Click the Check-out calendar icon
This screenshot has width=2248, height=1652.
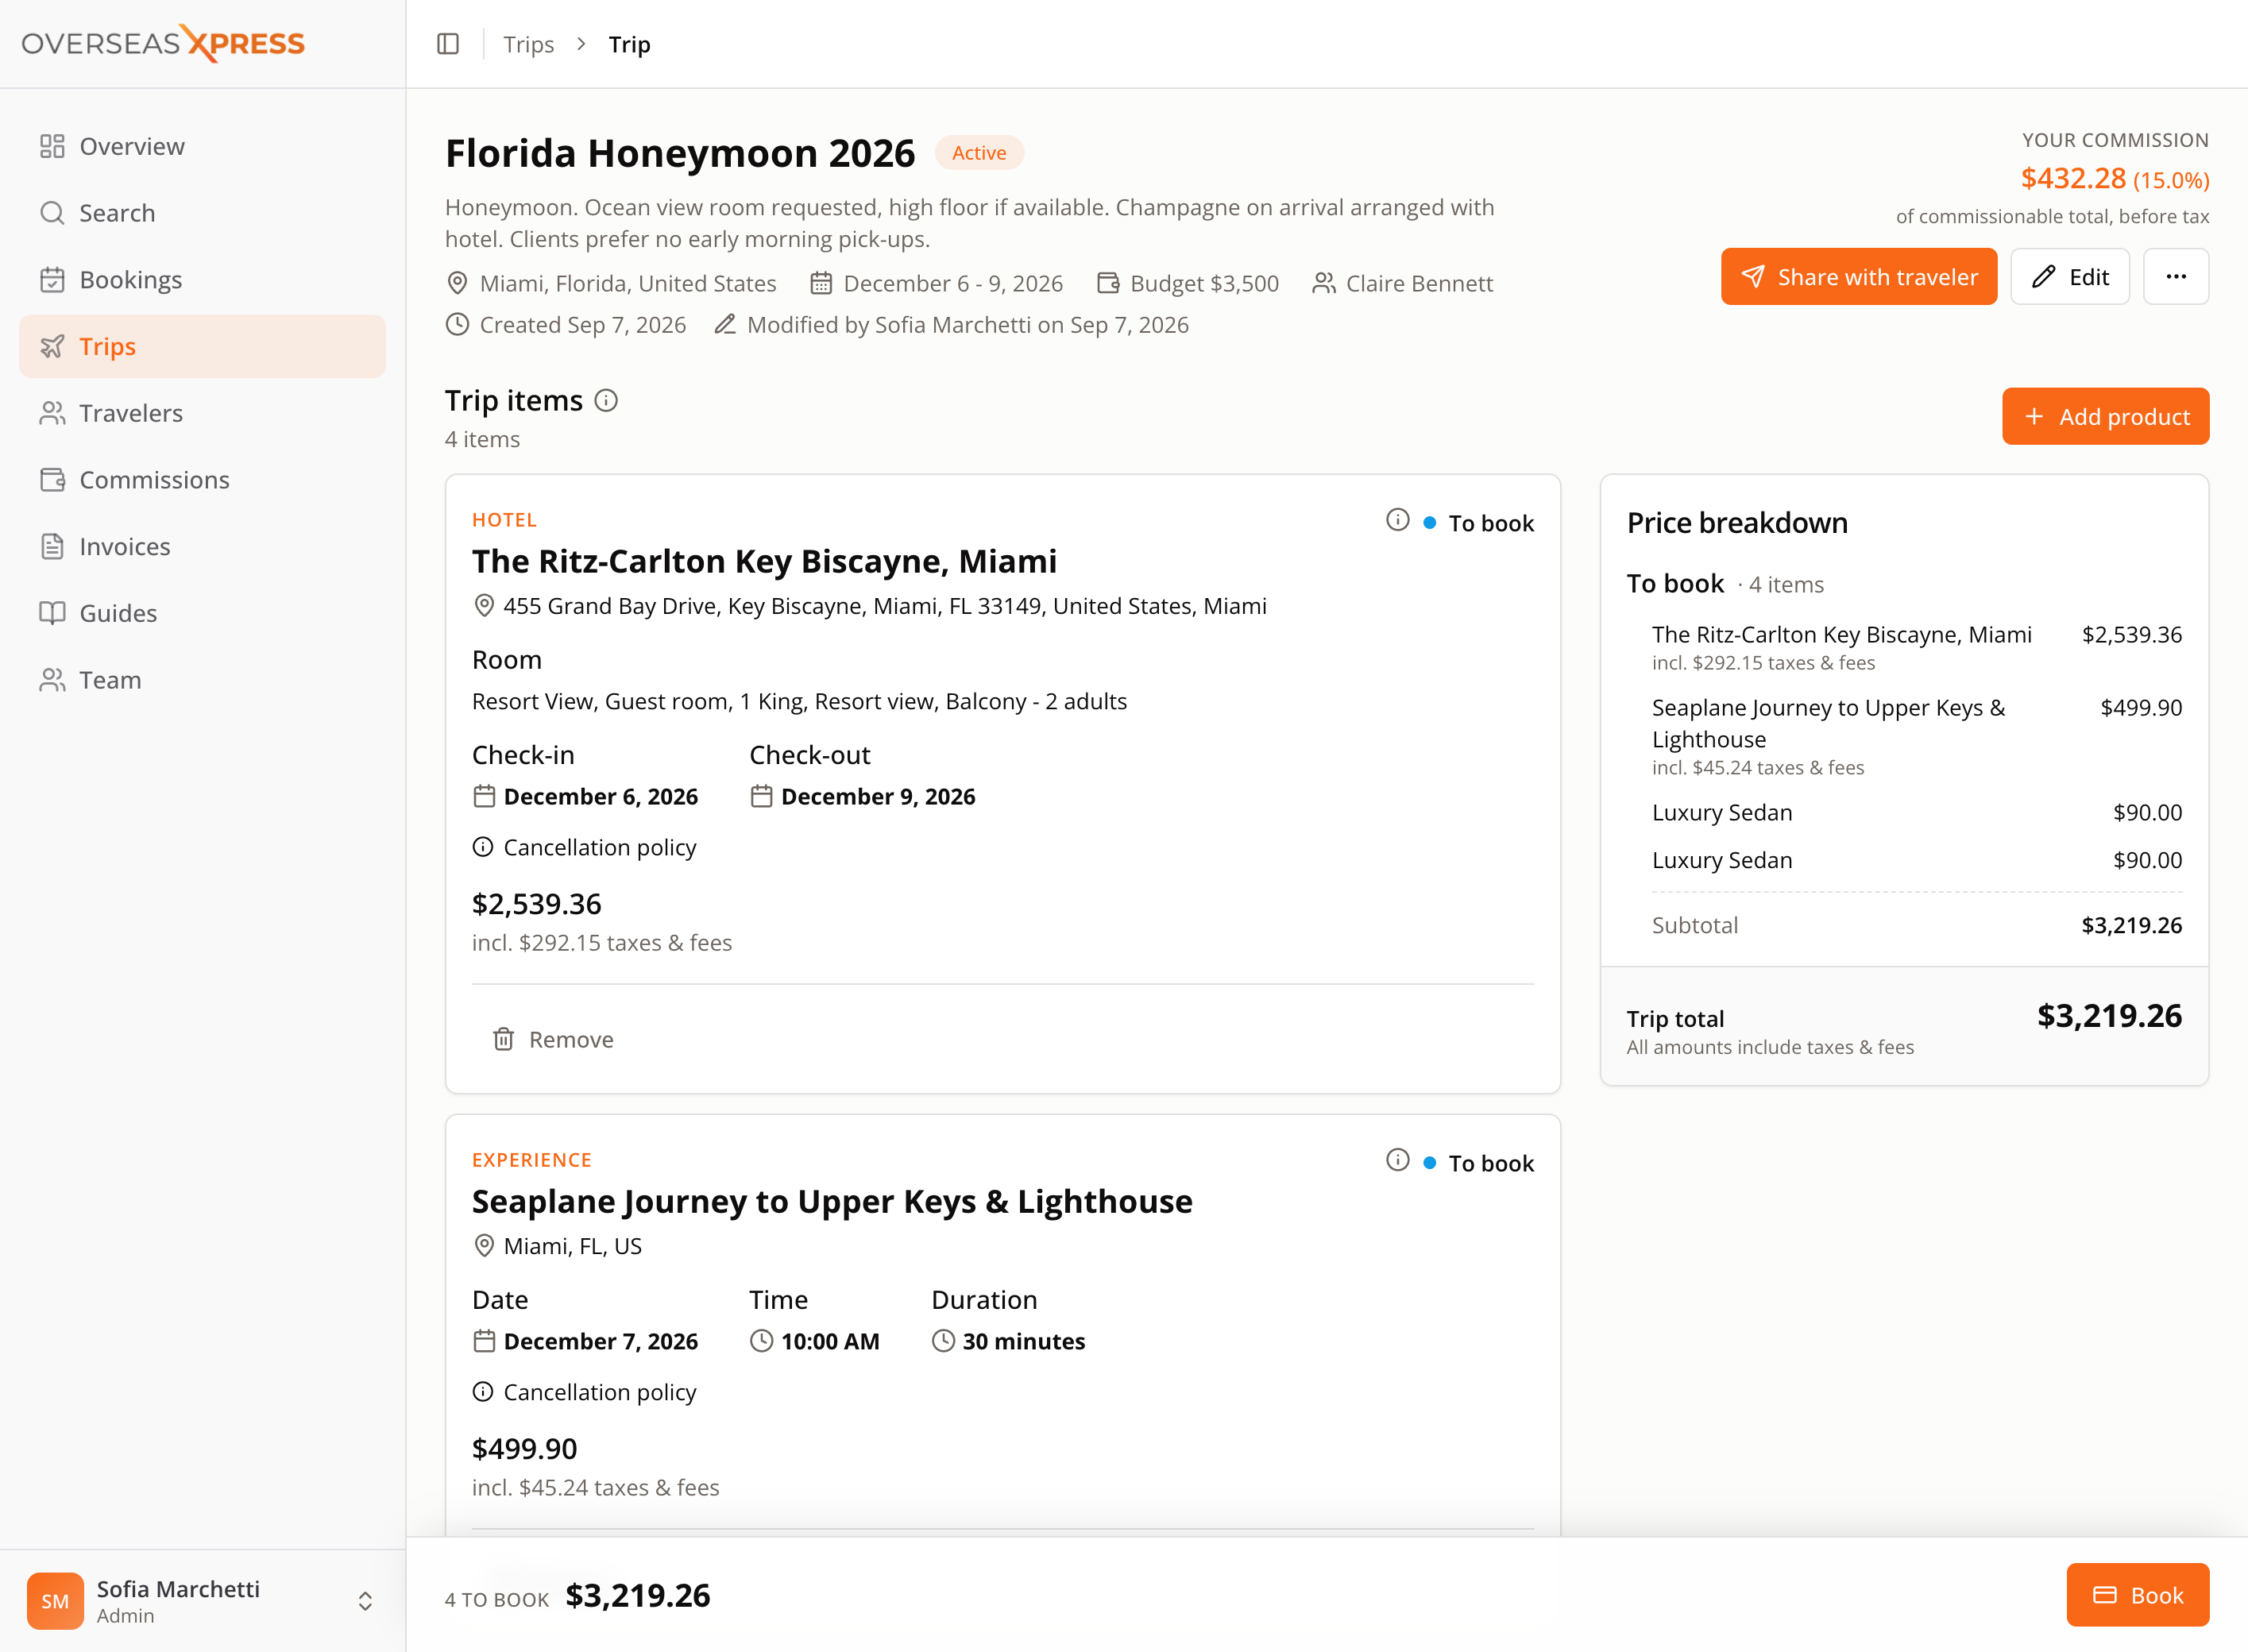tap(761, 796)
